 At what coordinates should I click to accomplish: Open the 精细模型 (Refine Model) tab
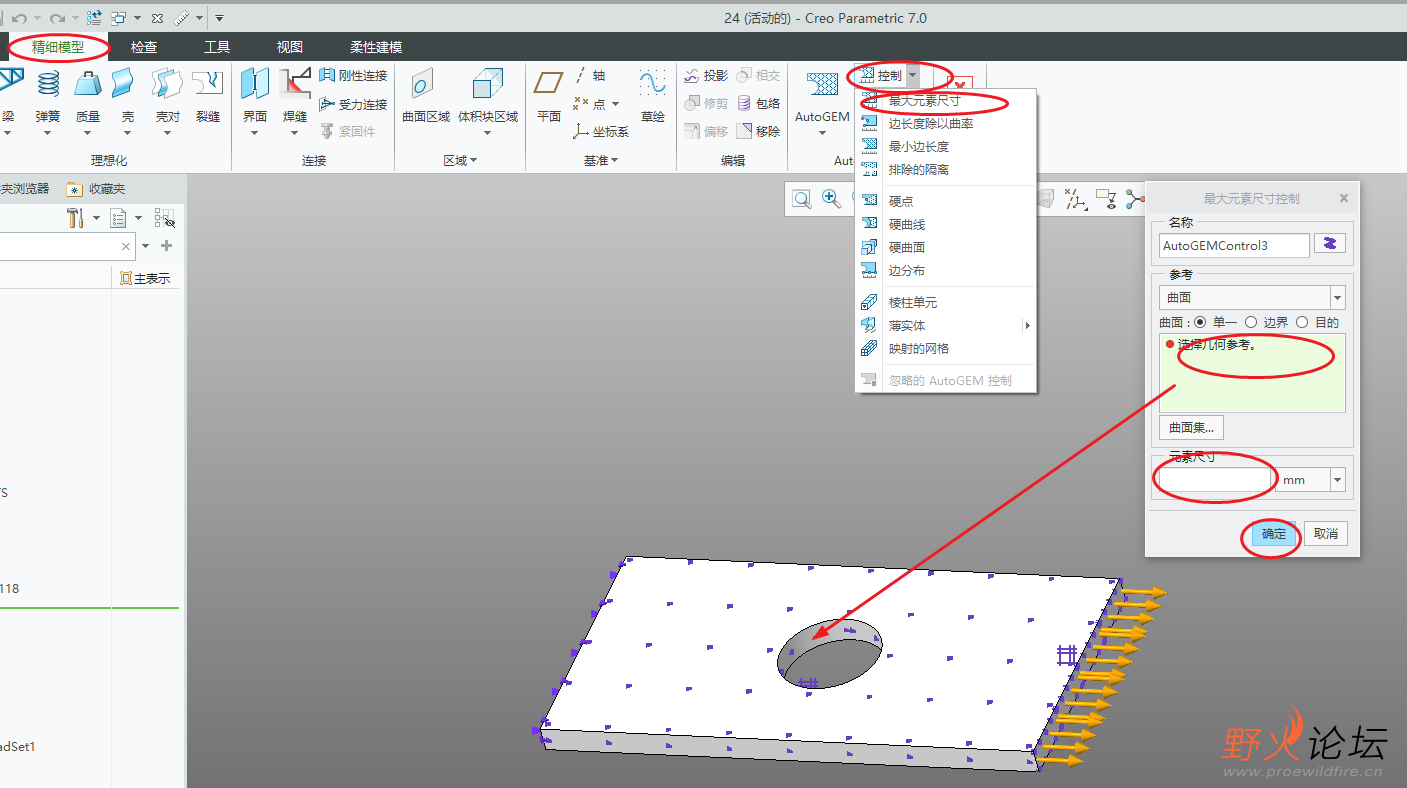point(58,47)
